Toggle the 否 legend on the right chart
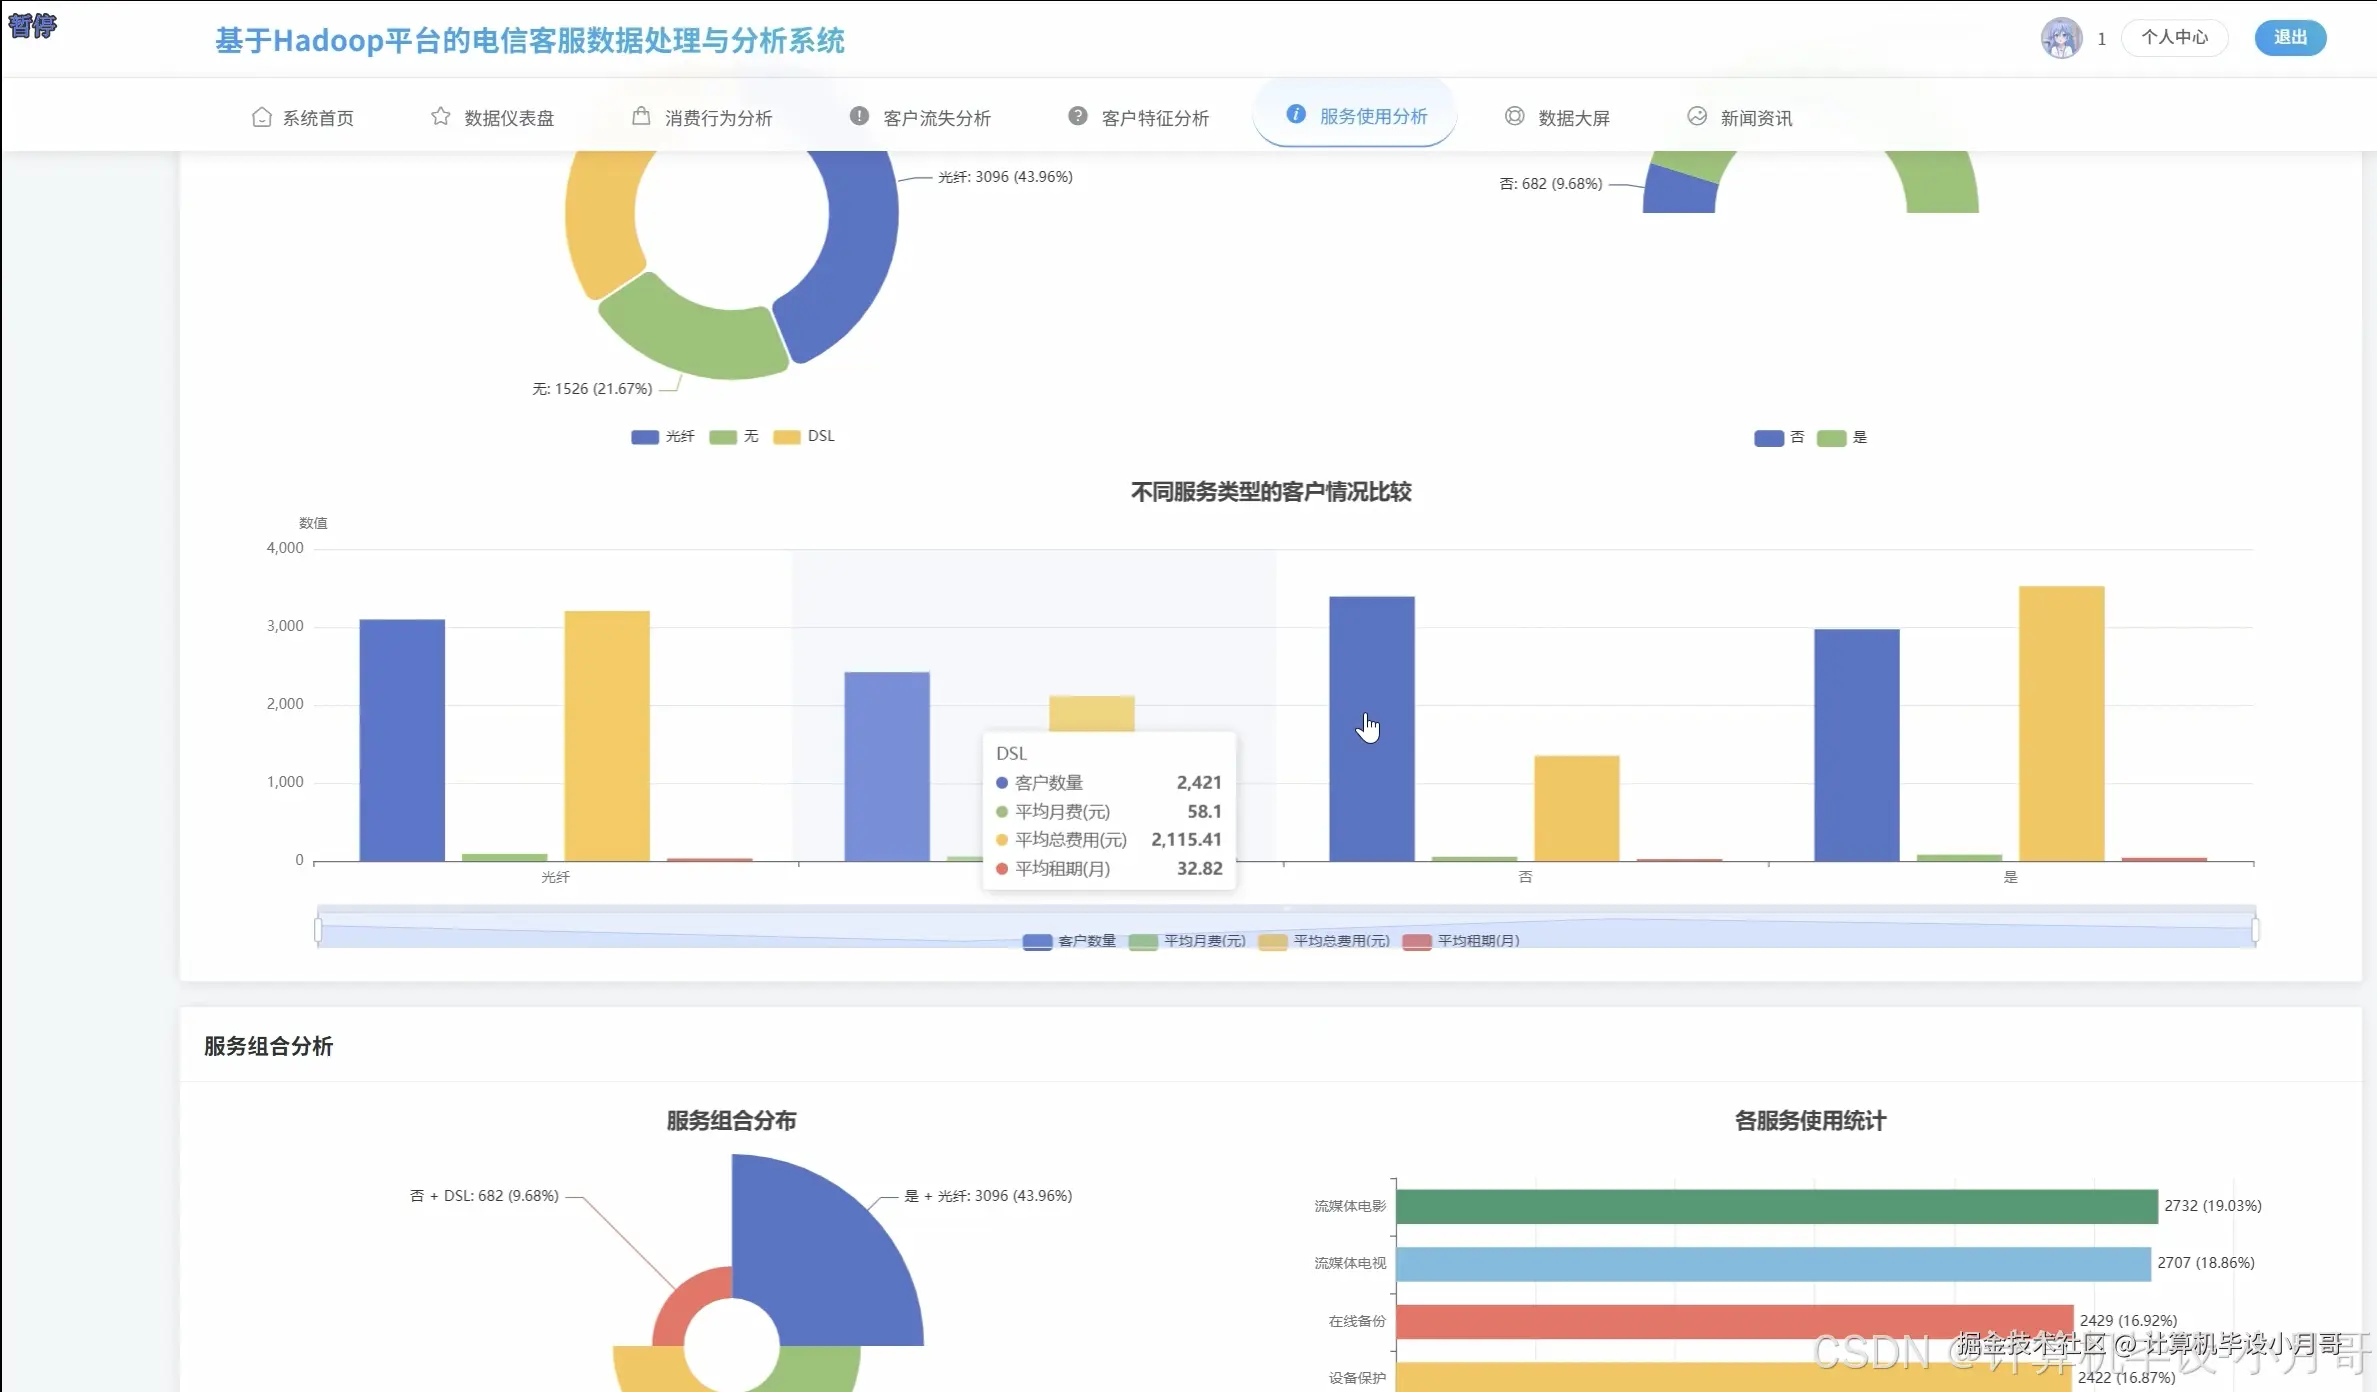Screen dimensions: 2377x1392 [x=1779, y=437]
